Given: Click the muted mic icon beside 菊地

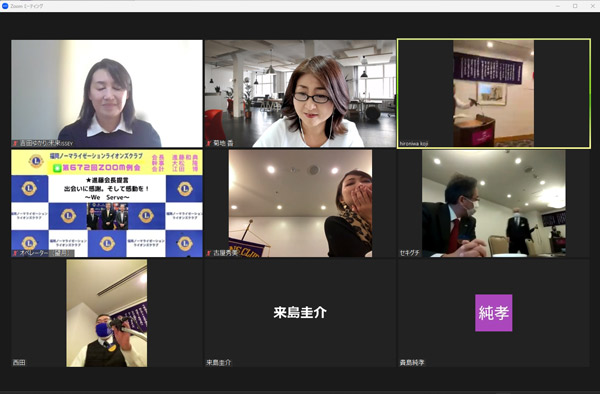Looking at the screenshot, I should click(x=209, y=143).
